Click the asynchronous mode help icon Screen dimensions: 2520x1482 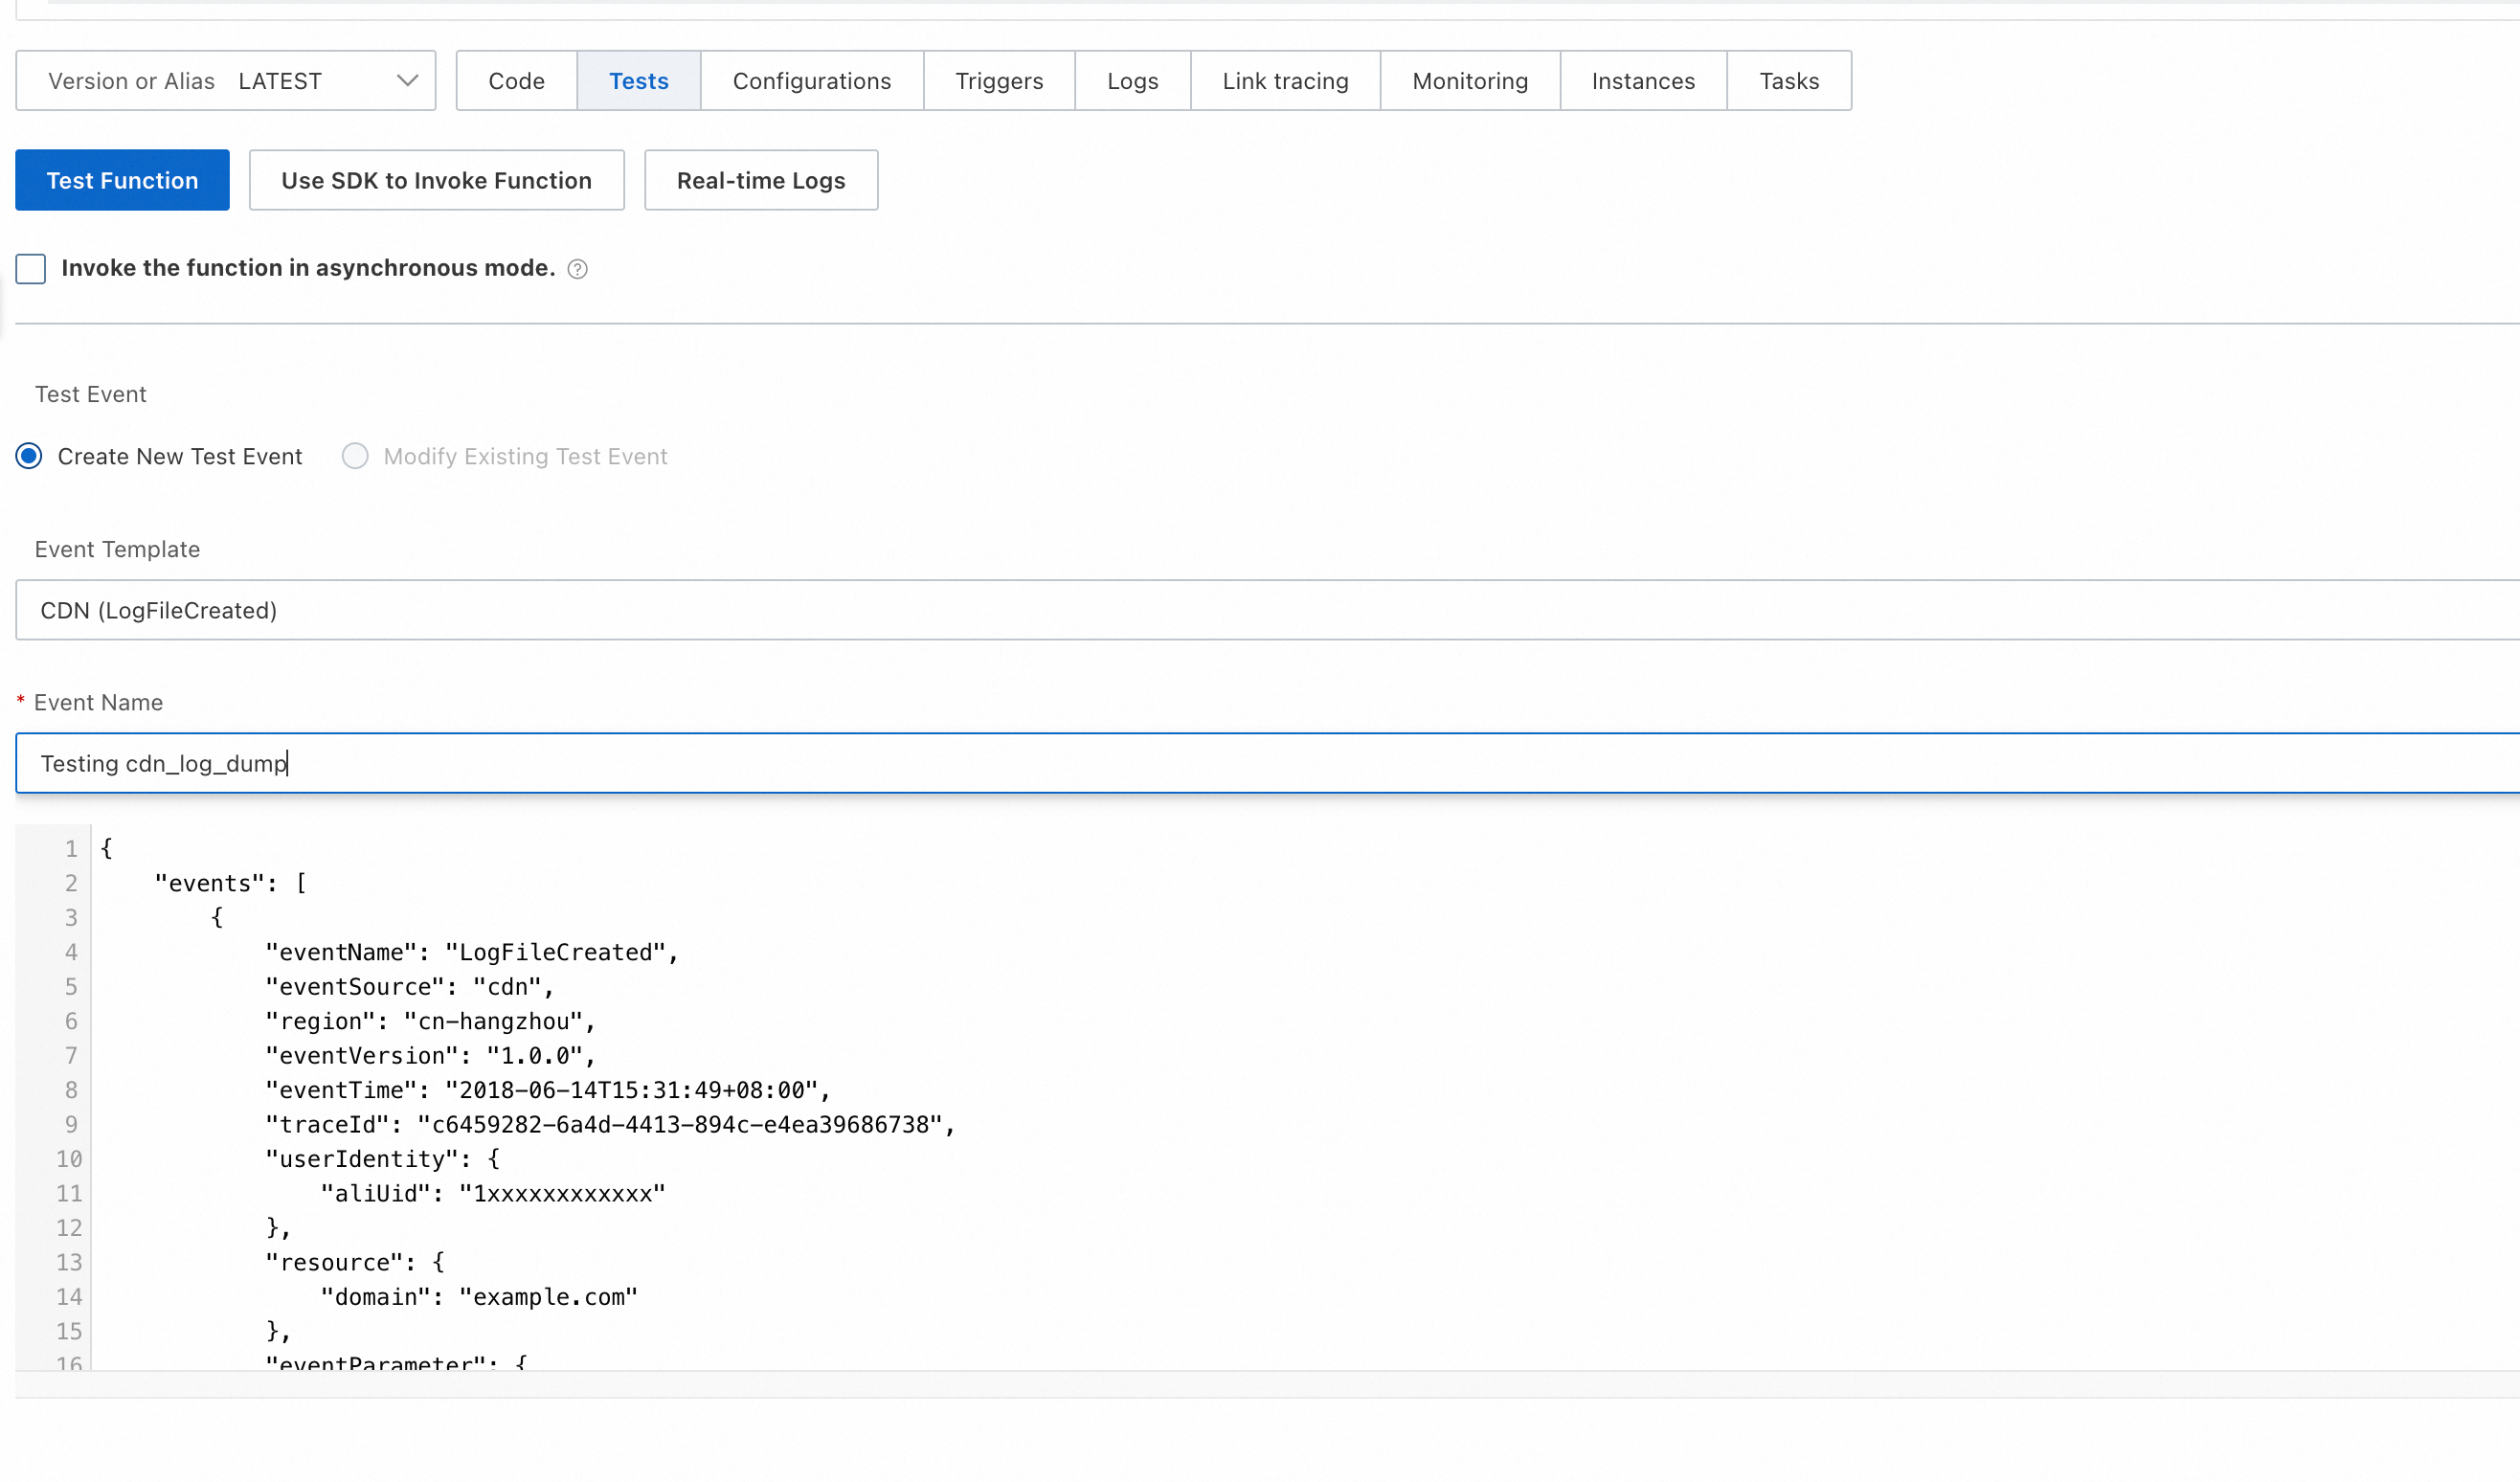pos(577,269)
